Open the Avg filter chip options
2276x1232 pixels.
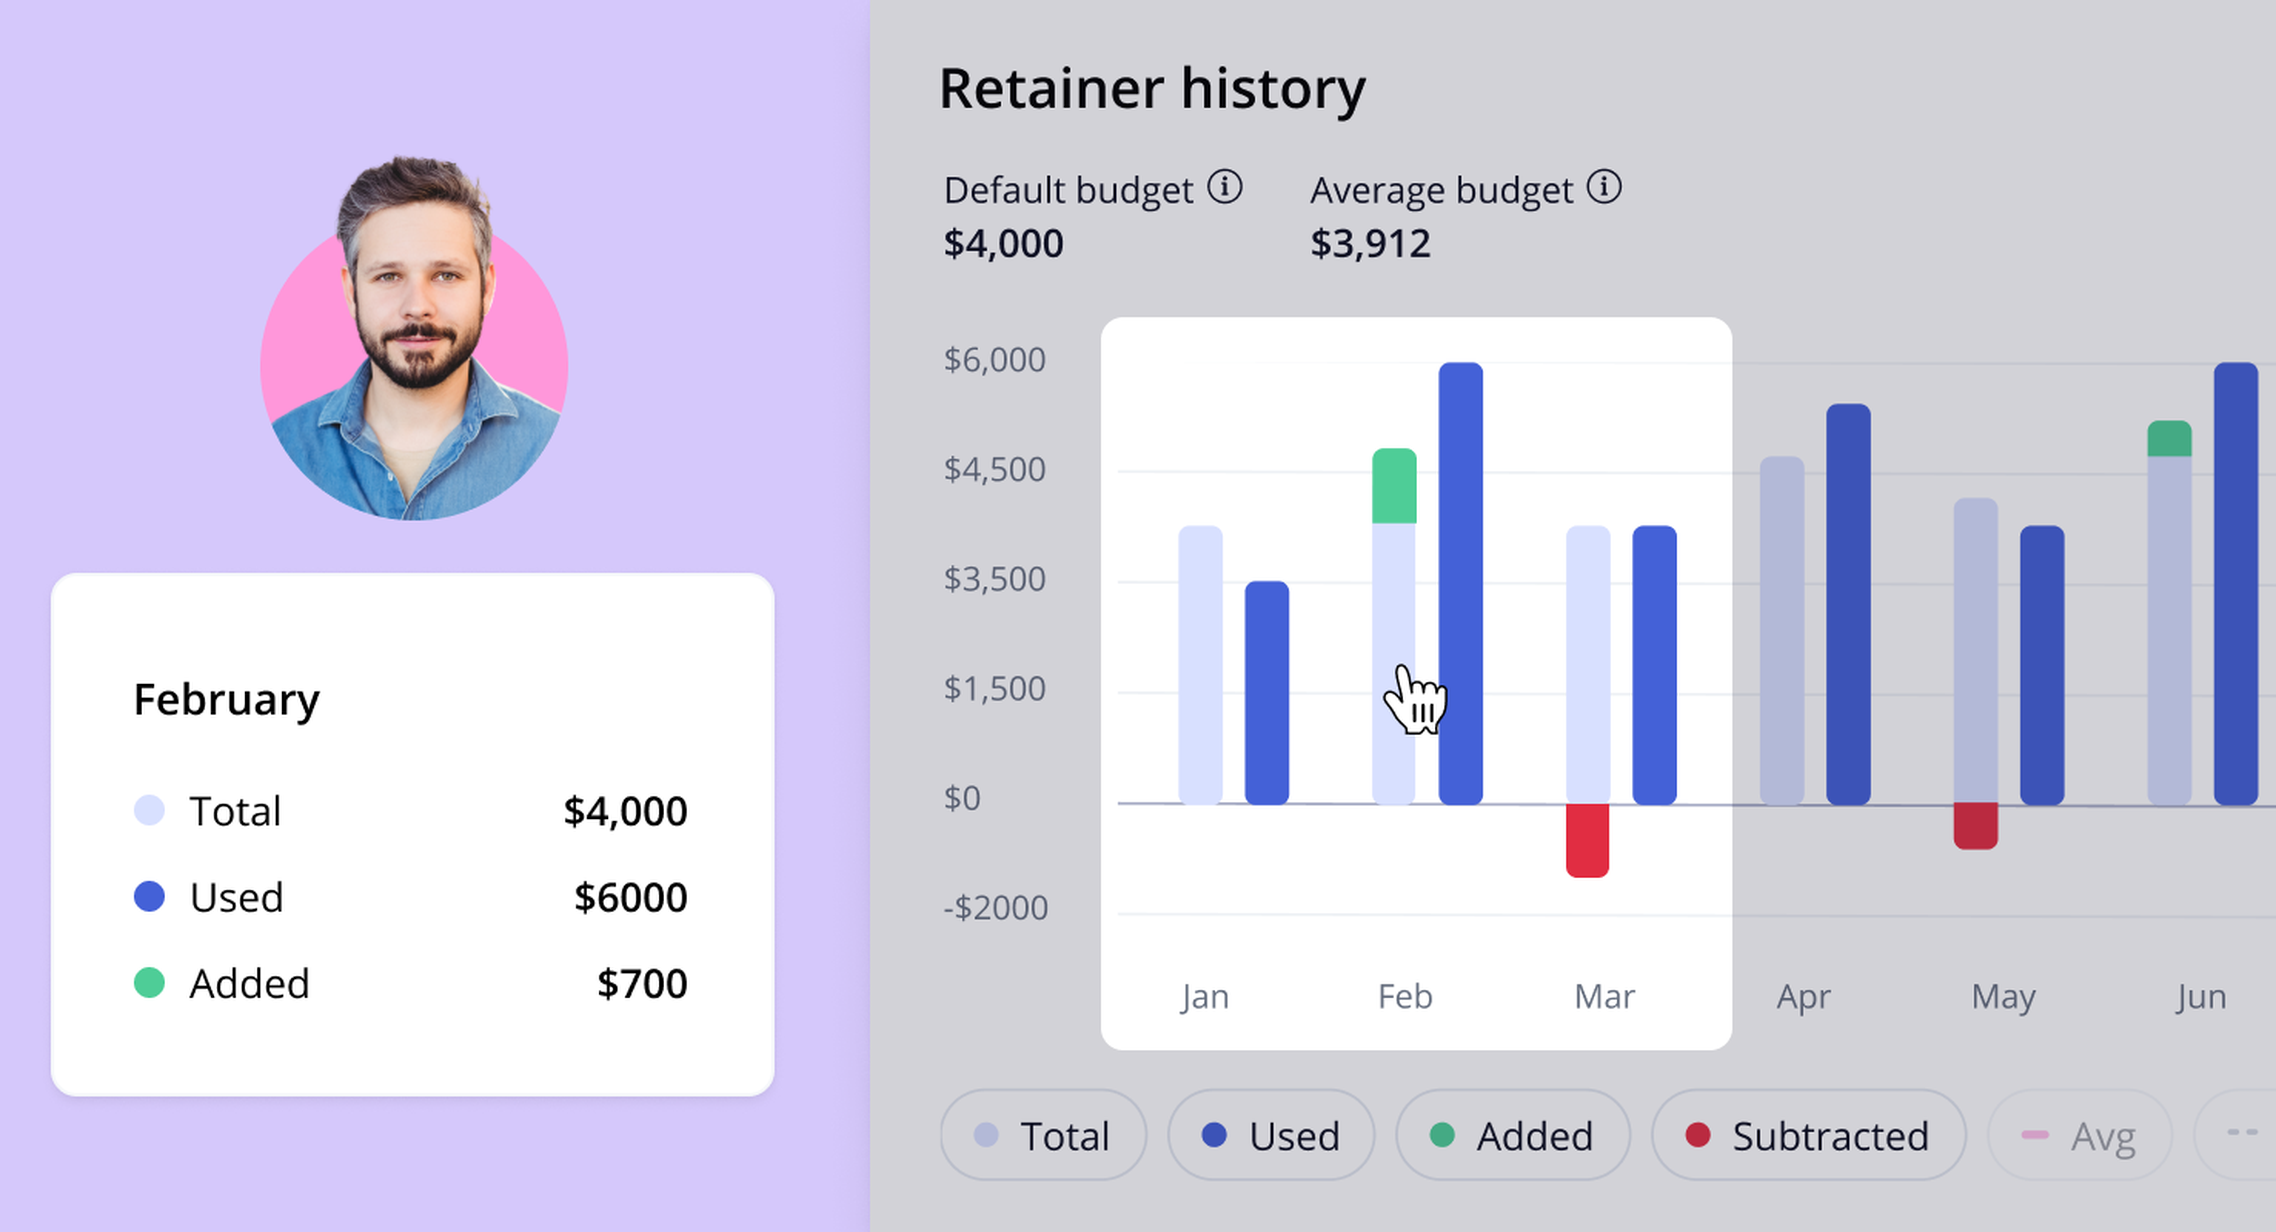(2079, 1135)
